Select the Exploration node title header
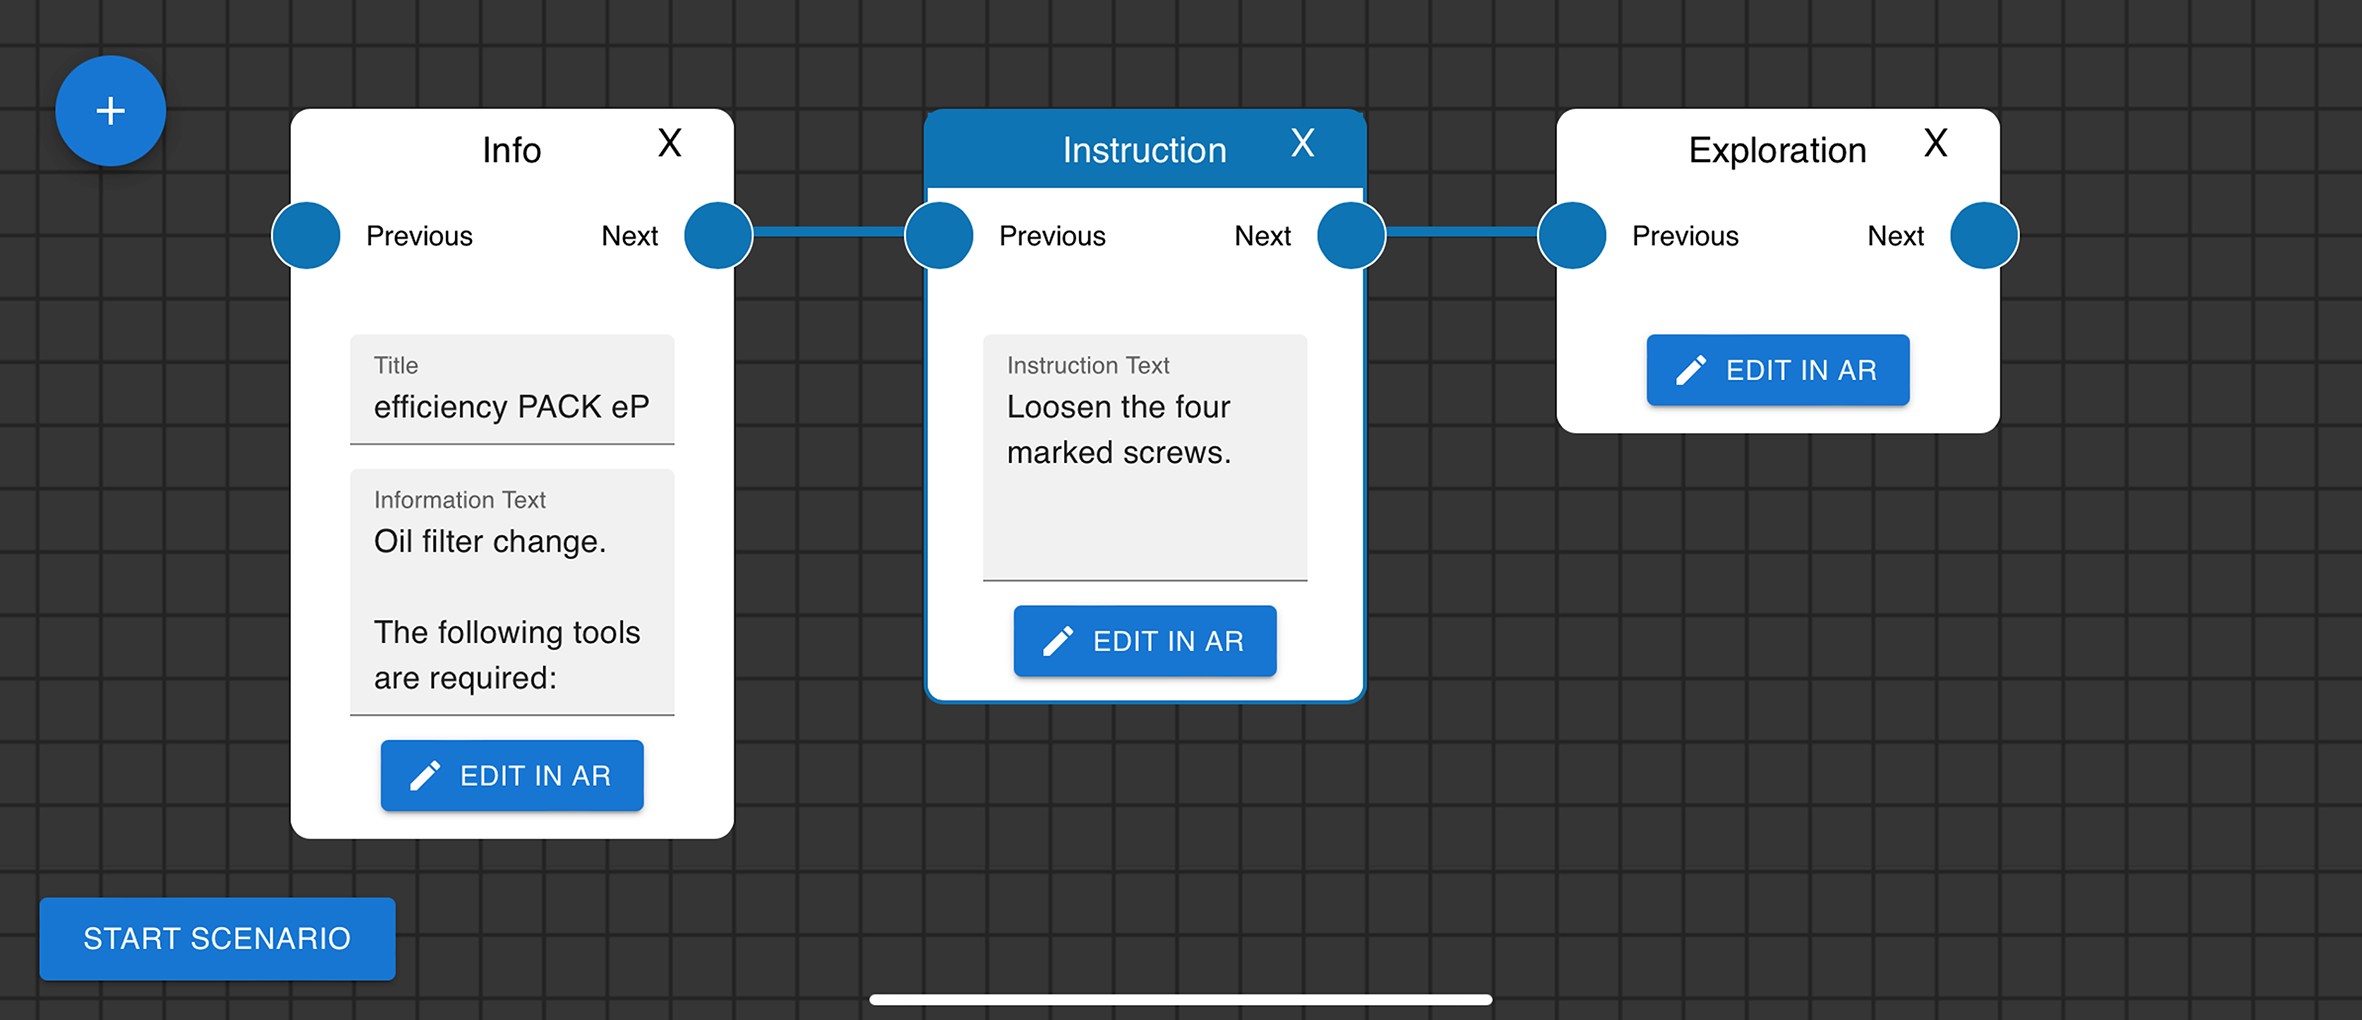Viewport: 2362px width, 1020px height. point(1777,150)
